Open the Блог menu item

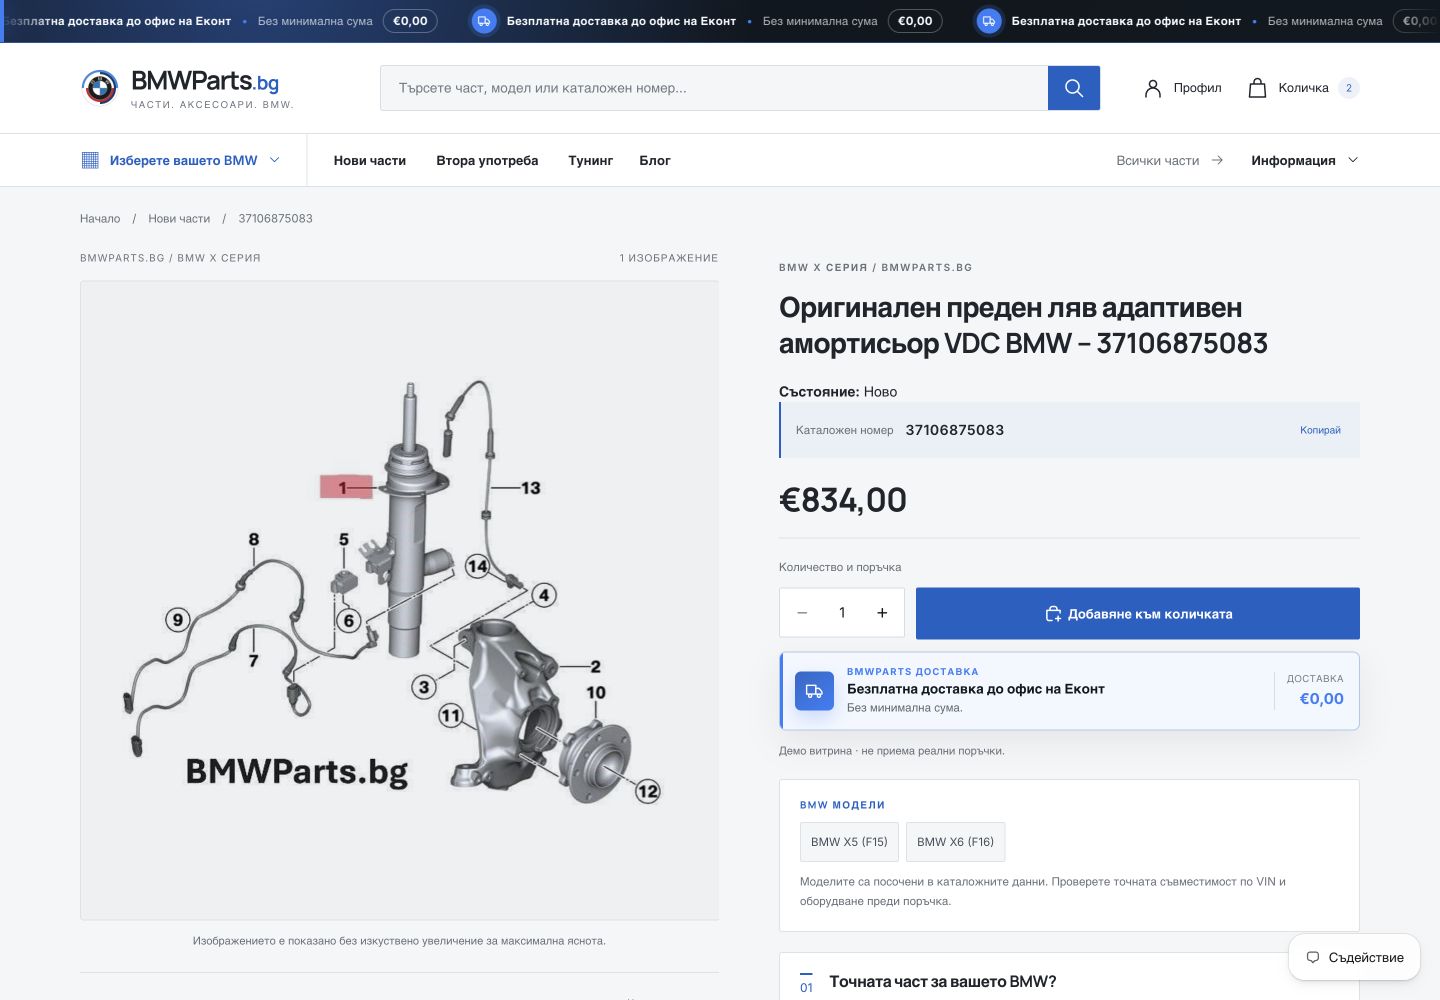coord(655,160)
